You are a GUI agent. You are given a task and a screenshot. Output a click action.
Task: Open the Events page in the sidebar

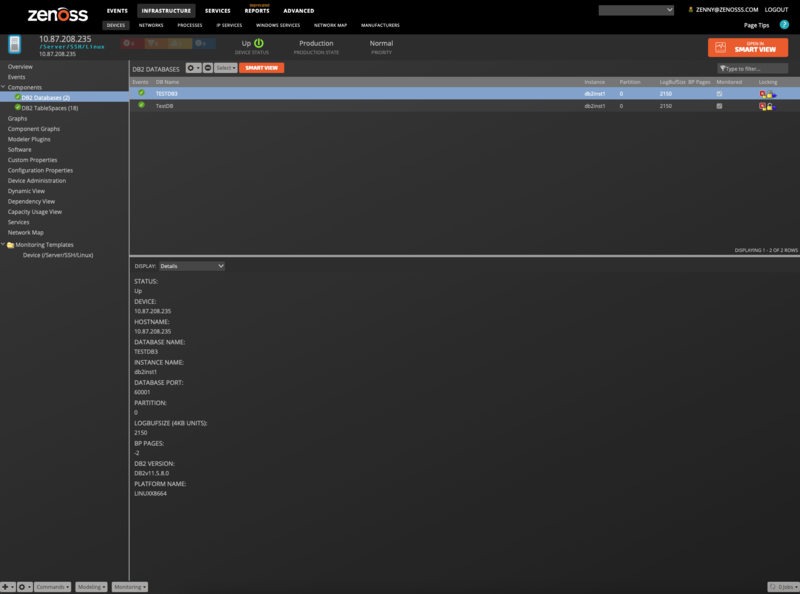pyautogui.click(x=16, y=77)
